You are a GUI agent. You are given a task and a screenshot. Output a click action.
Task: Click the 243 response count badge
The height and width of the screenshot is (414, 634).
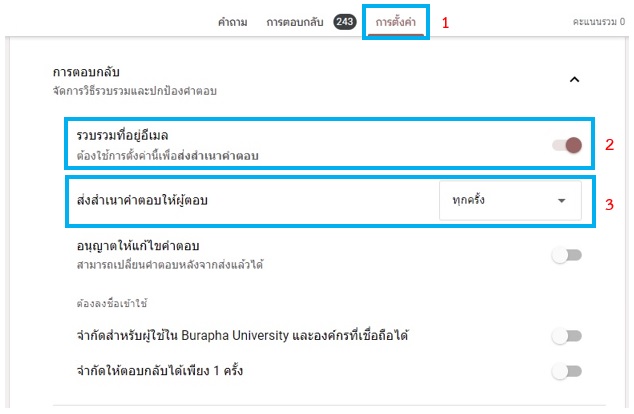(x=342, y=21)
